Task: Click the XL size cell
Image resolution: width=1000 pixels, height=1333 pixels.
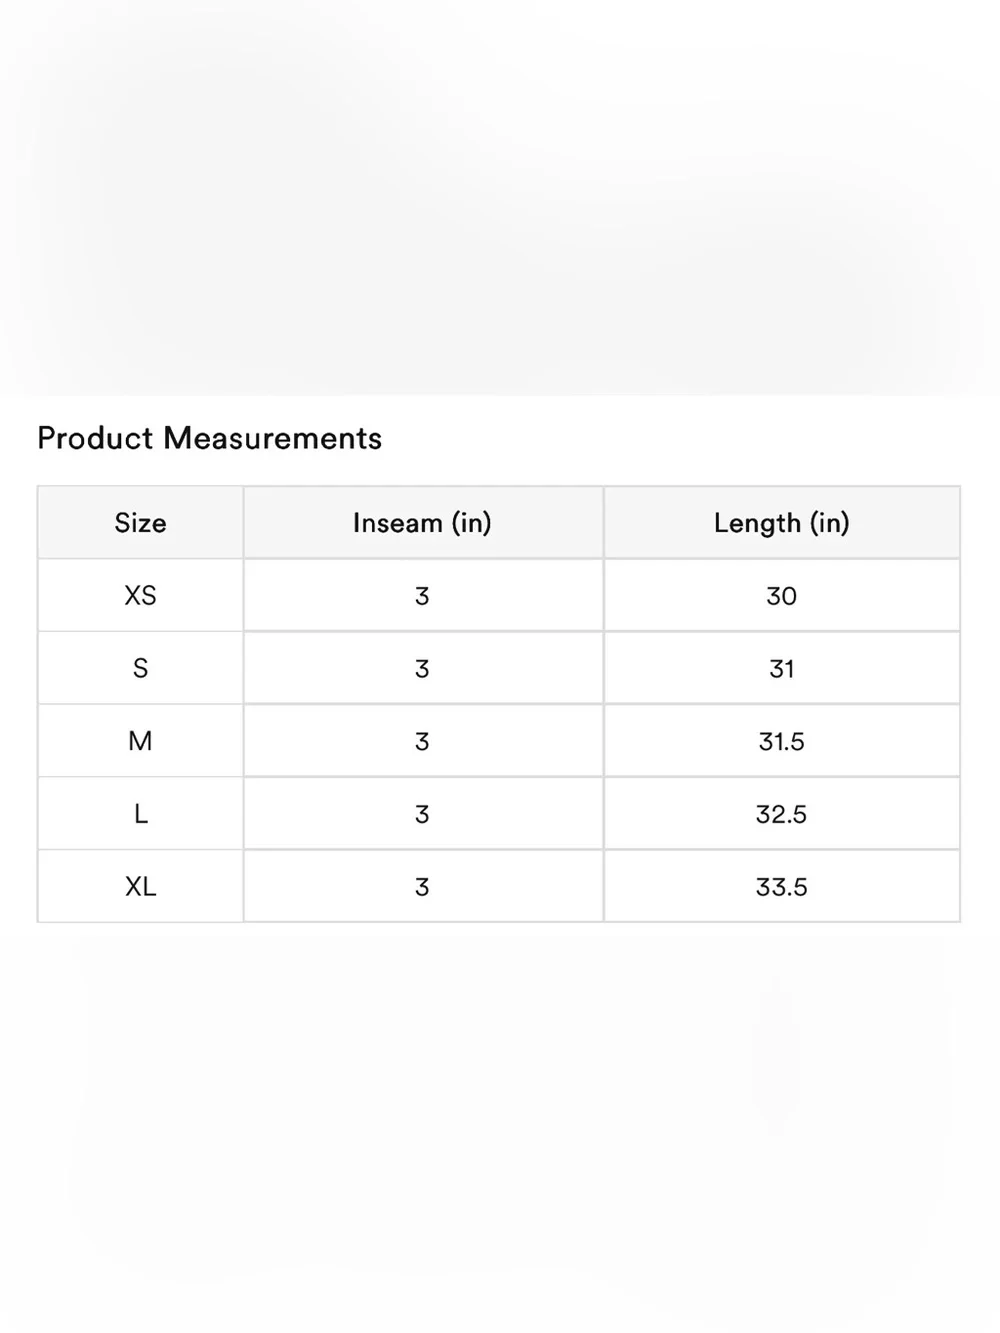Action: [x=140, y=886]
